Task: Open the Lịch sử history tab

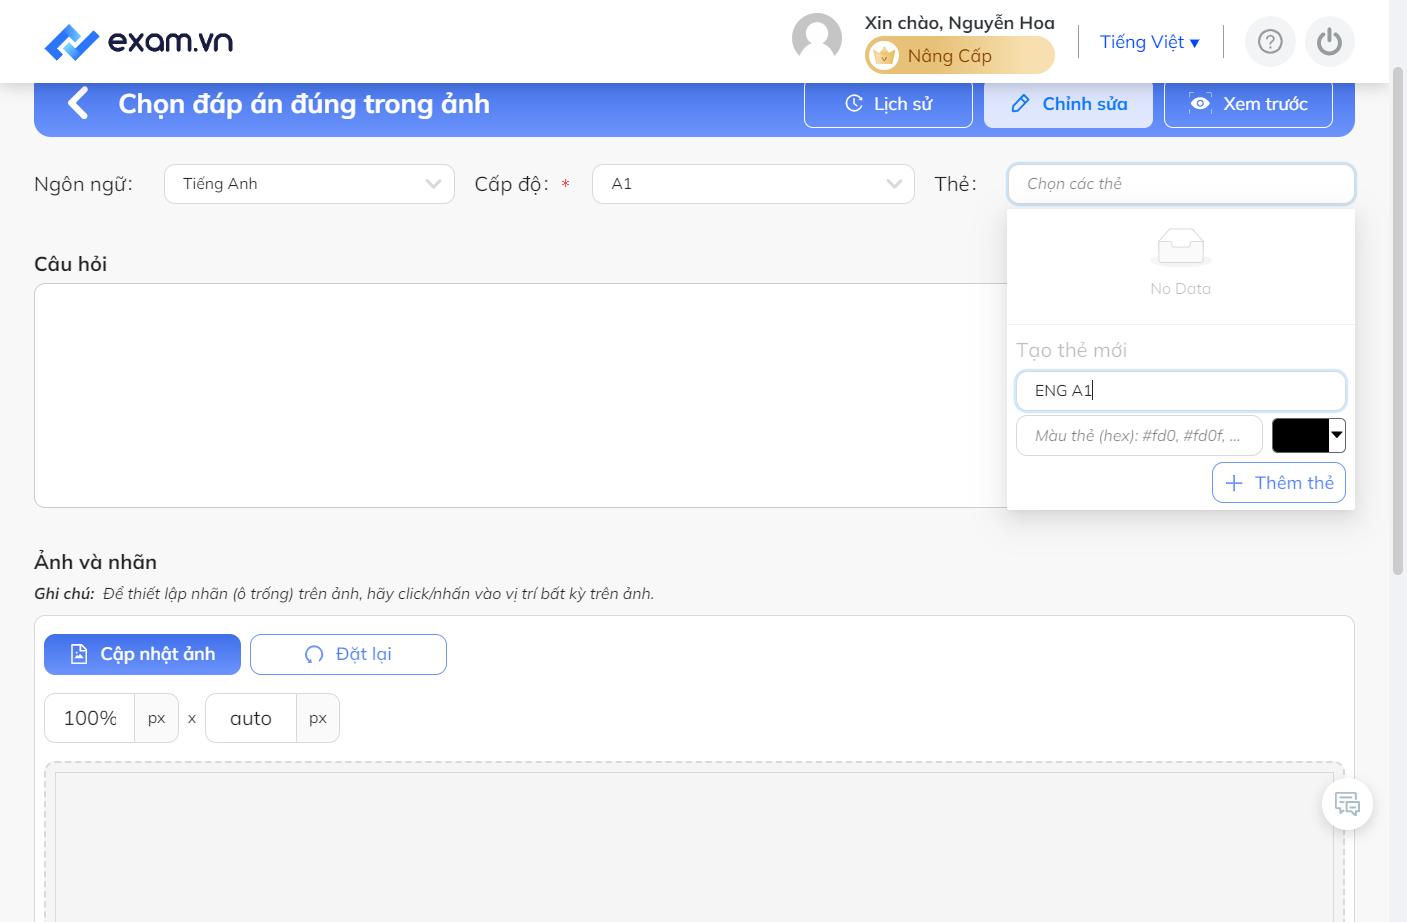Action: (x=888, y=104)
